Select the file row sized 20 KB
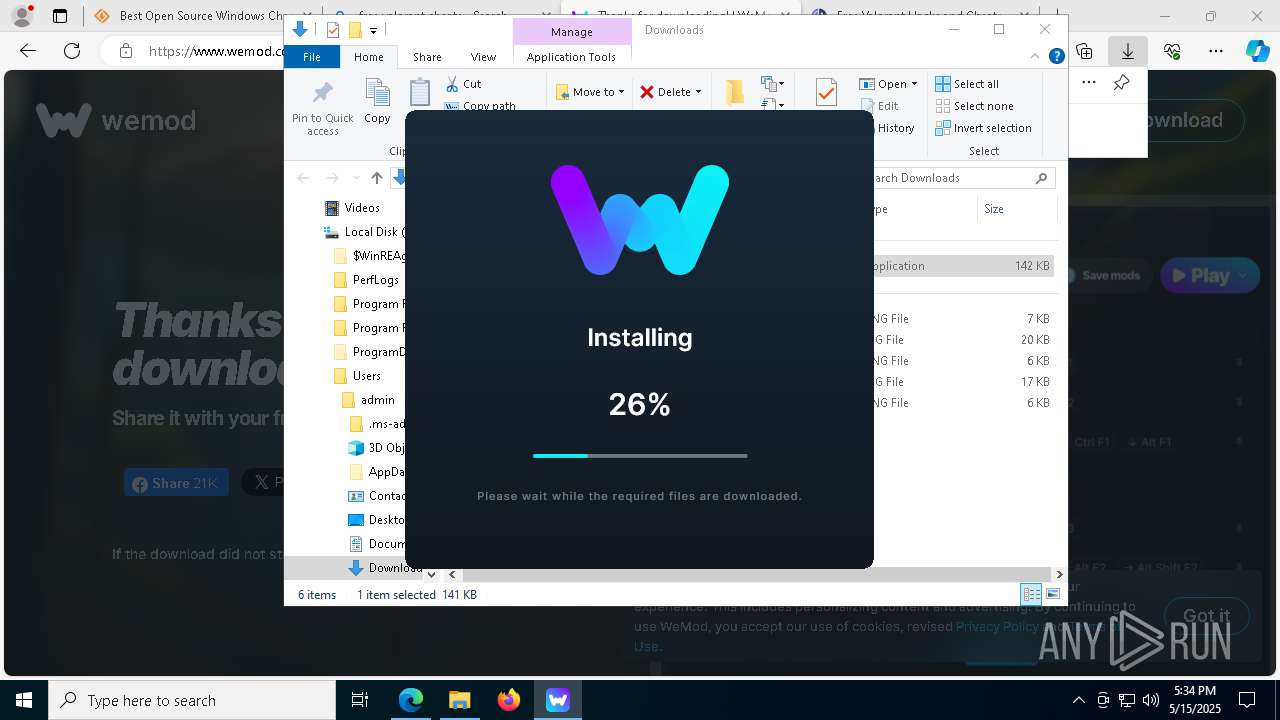 (963, 340)
